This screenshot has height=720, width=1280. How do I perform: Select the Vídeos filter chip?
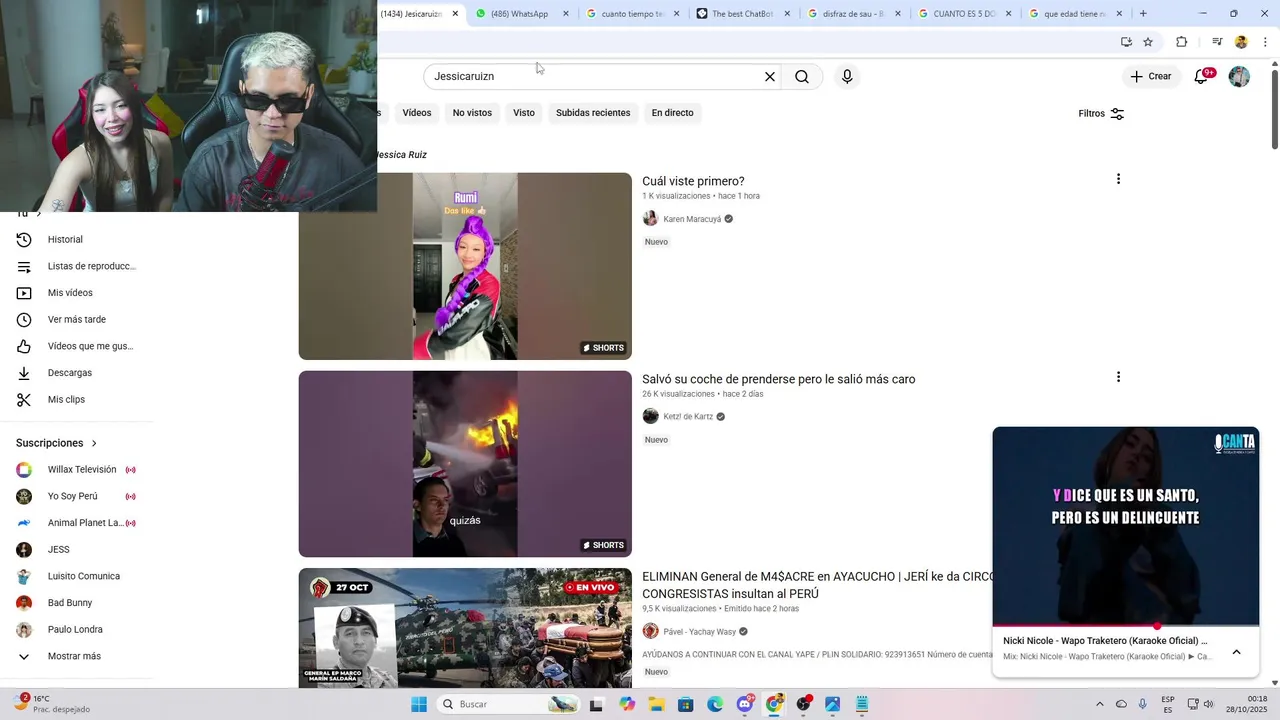(x=417, y=113)
